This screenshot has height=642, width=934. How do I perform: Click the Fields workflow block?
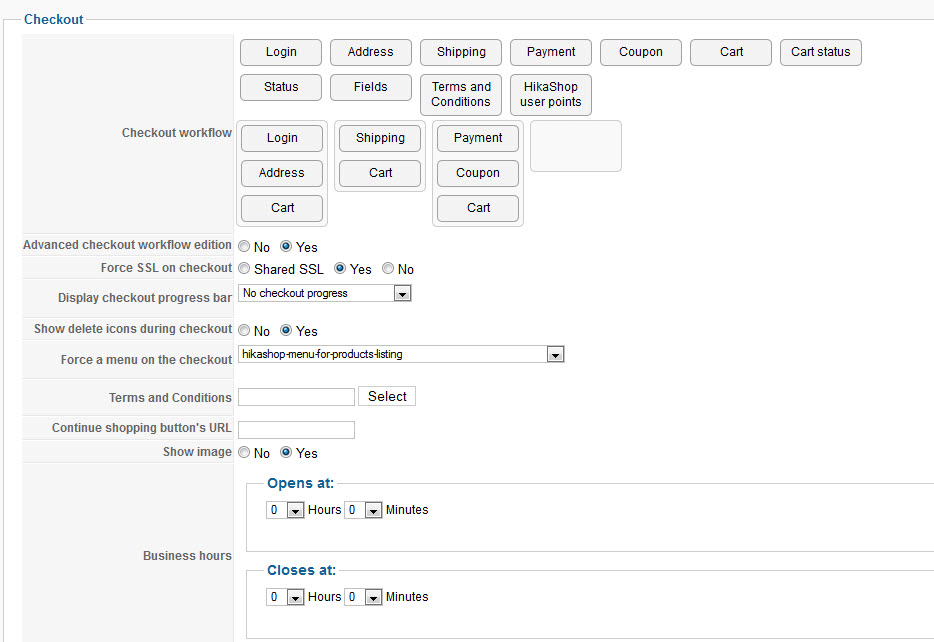click(x=370, y=88)
